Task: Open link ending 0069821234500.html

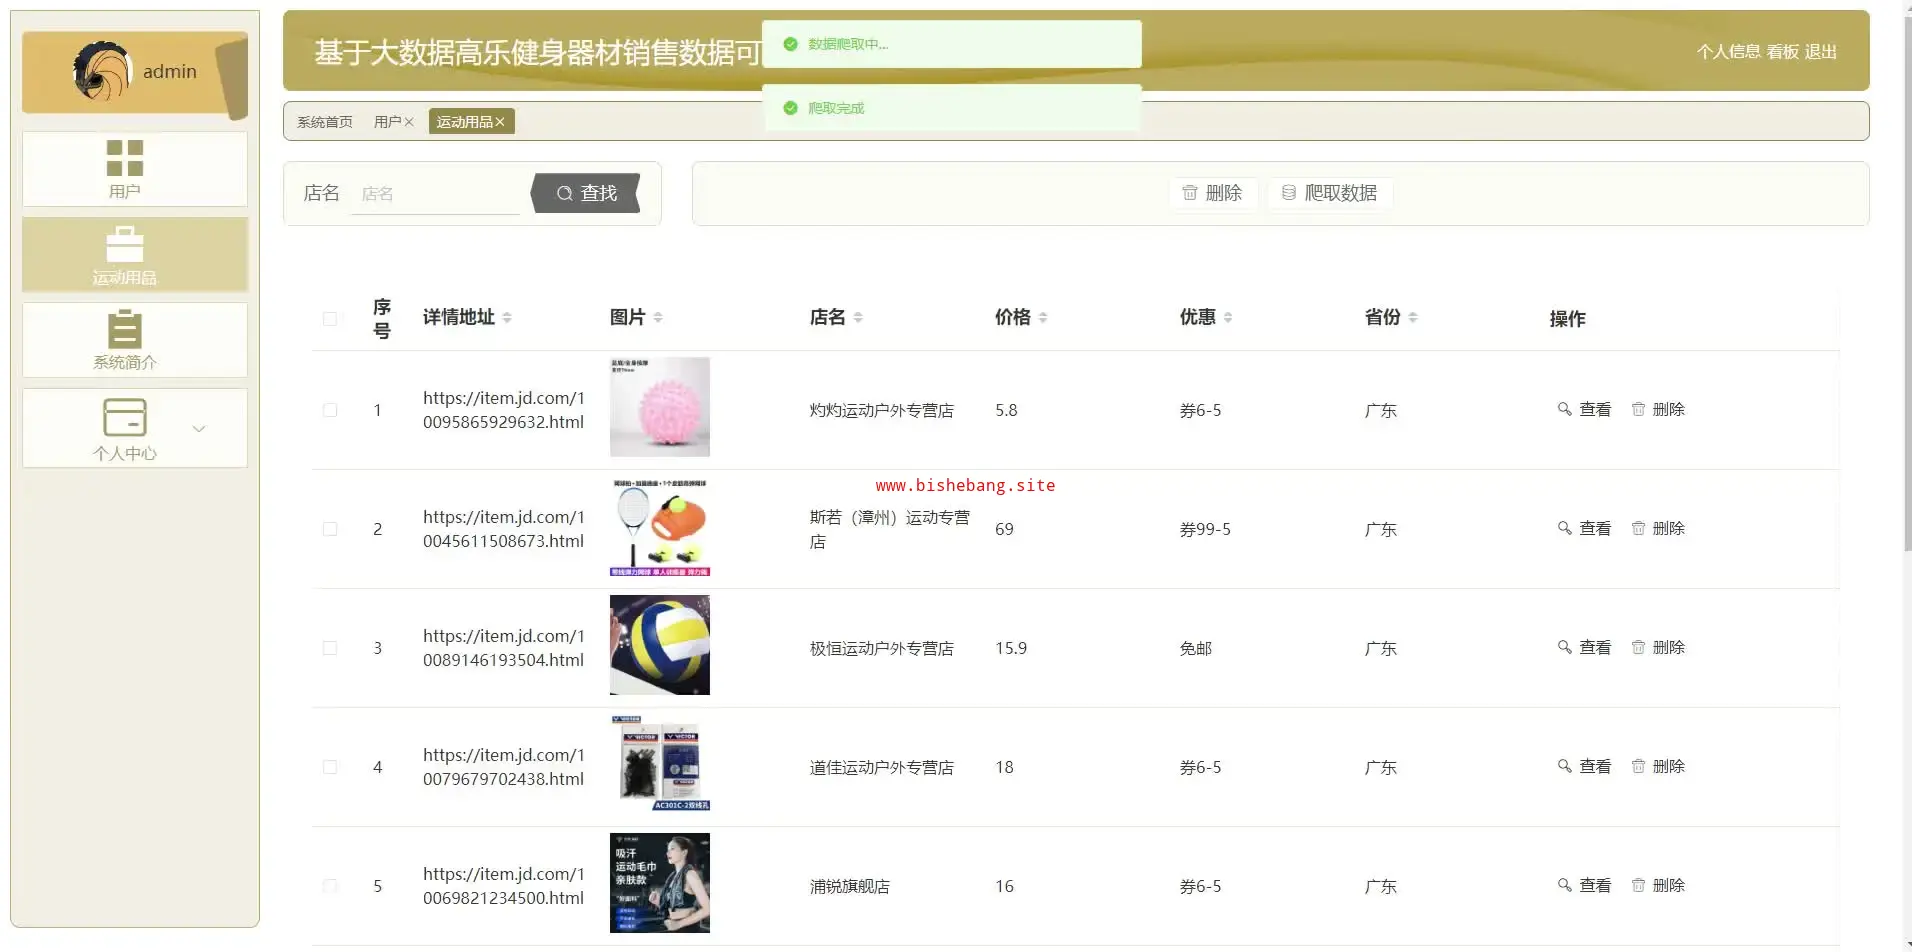Action: pos(503,886)
